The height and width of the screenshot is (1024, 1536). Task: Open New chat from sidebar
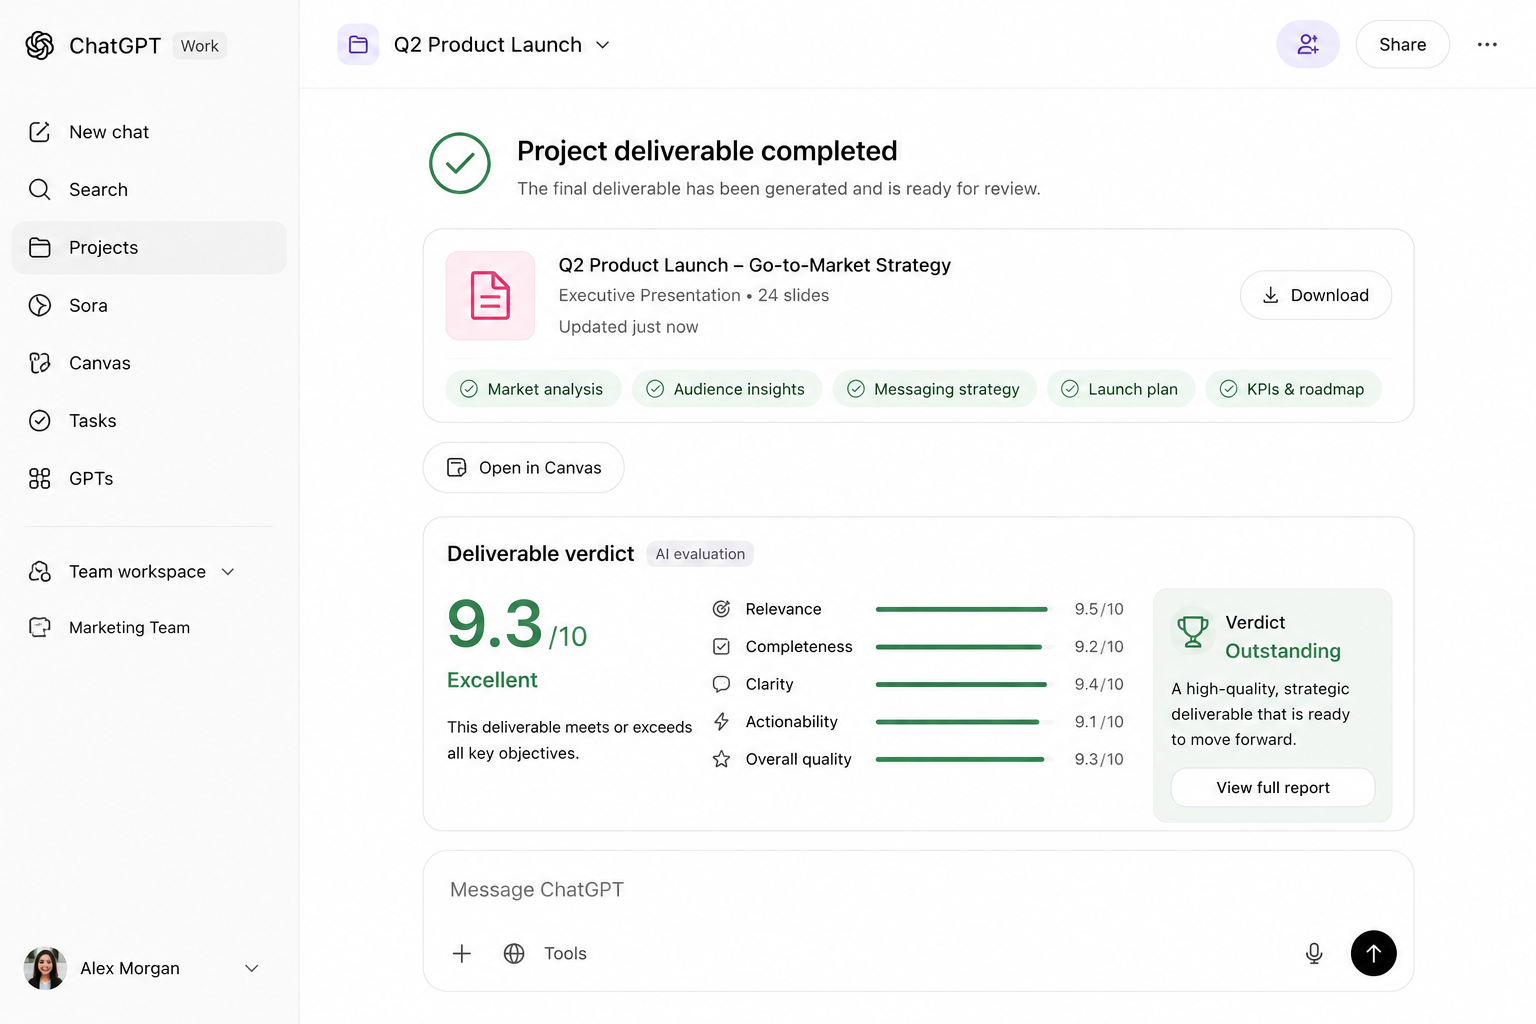tap(149, 132)
